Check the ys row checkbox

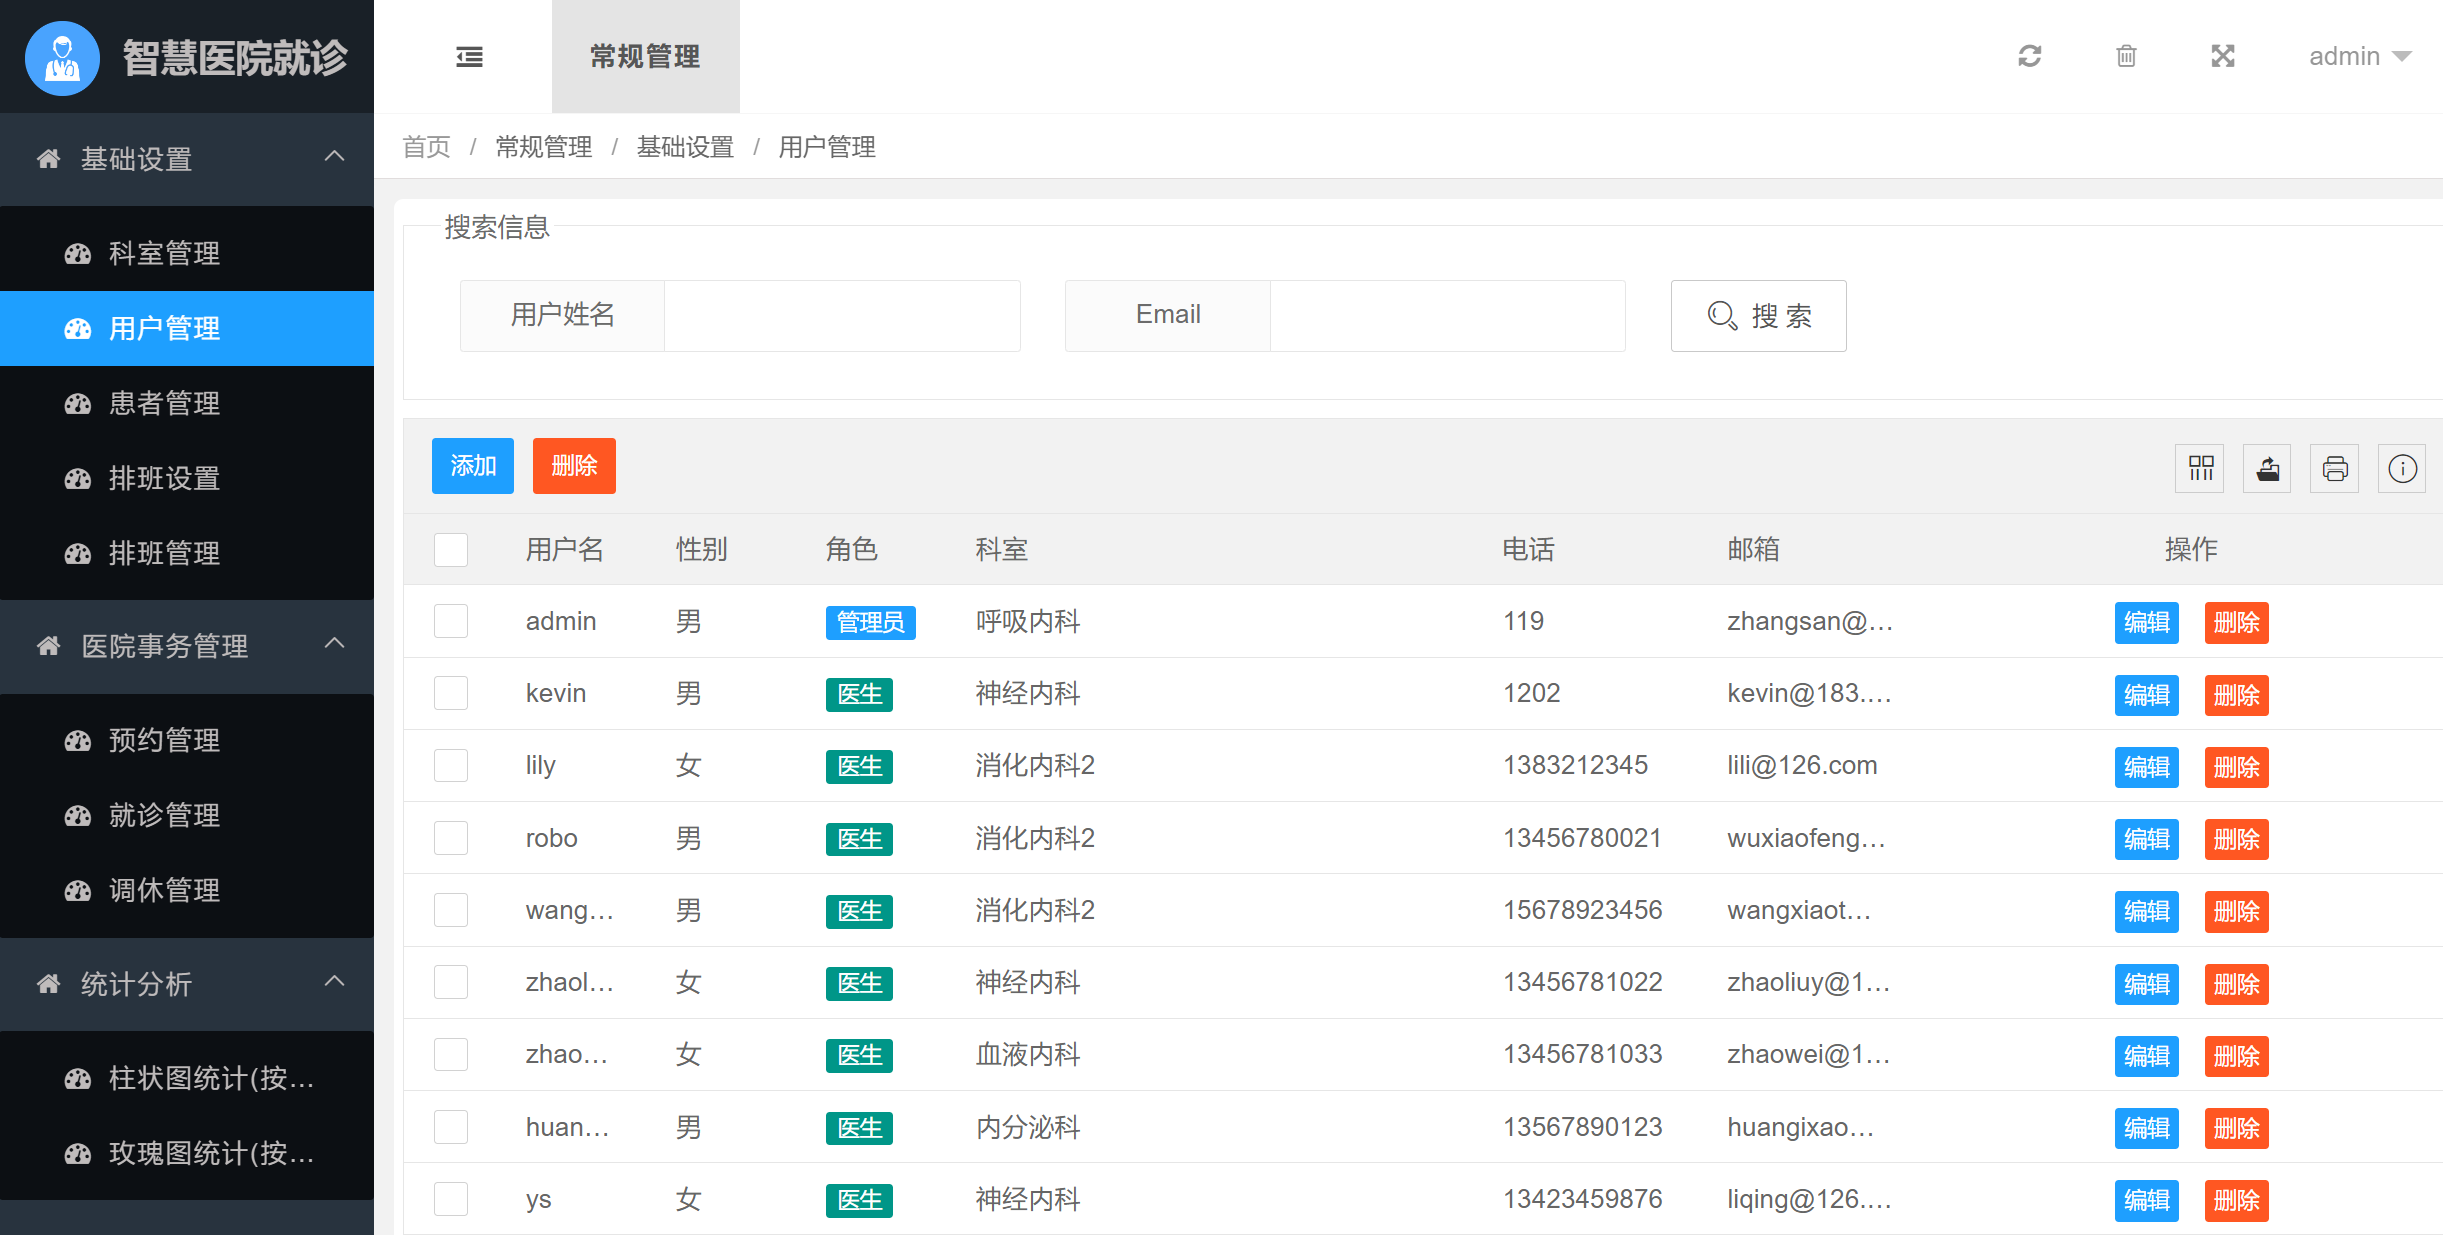451,1199
